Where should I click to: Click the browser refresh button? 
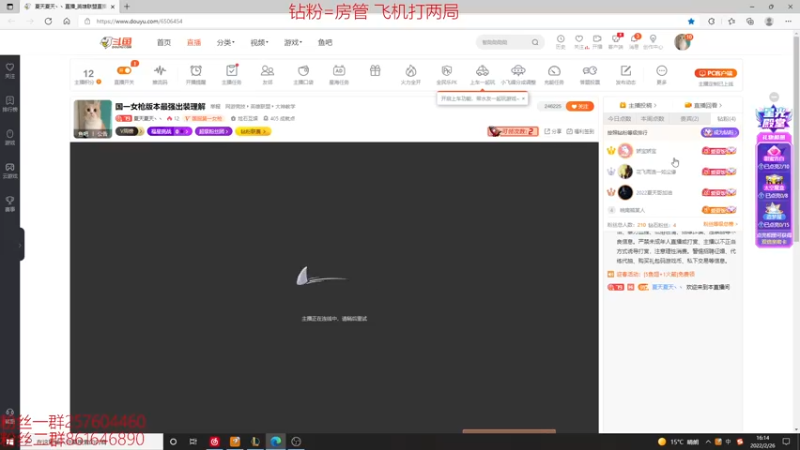click(x=48, y=21)
